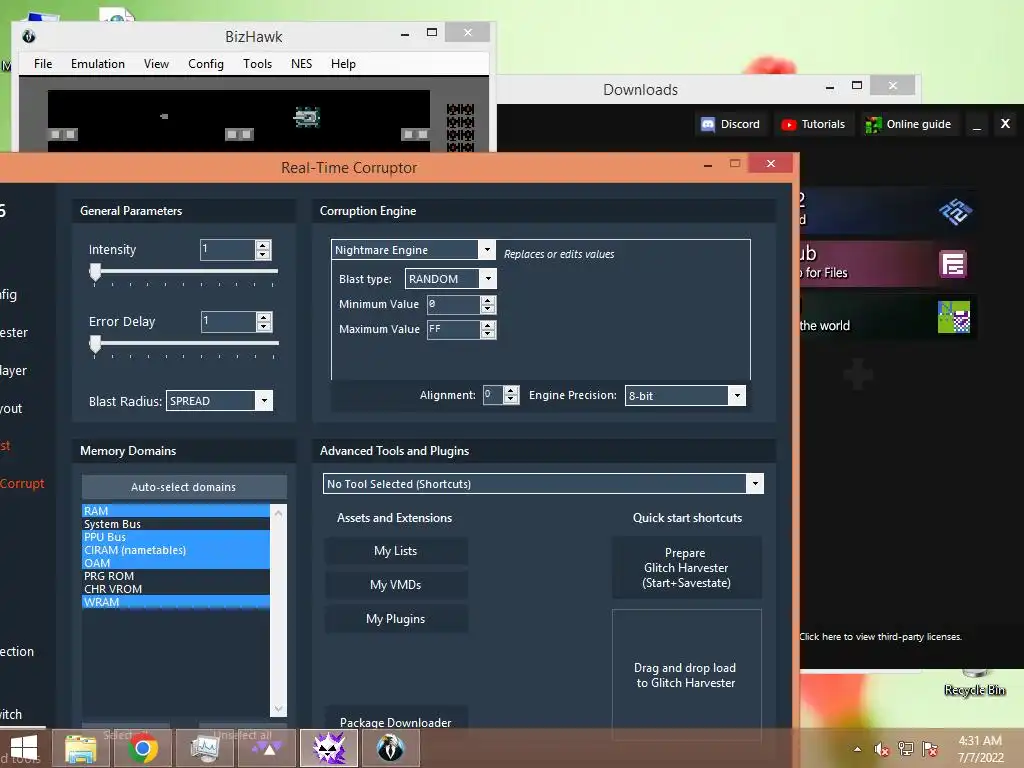Select PRG ROM in the Memory Domains list
The width and height of the screenshot is (1024, 768).
click(176, 576)
